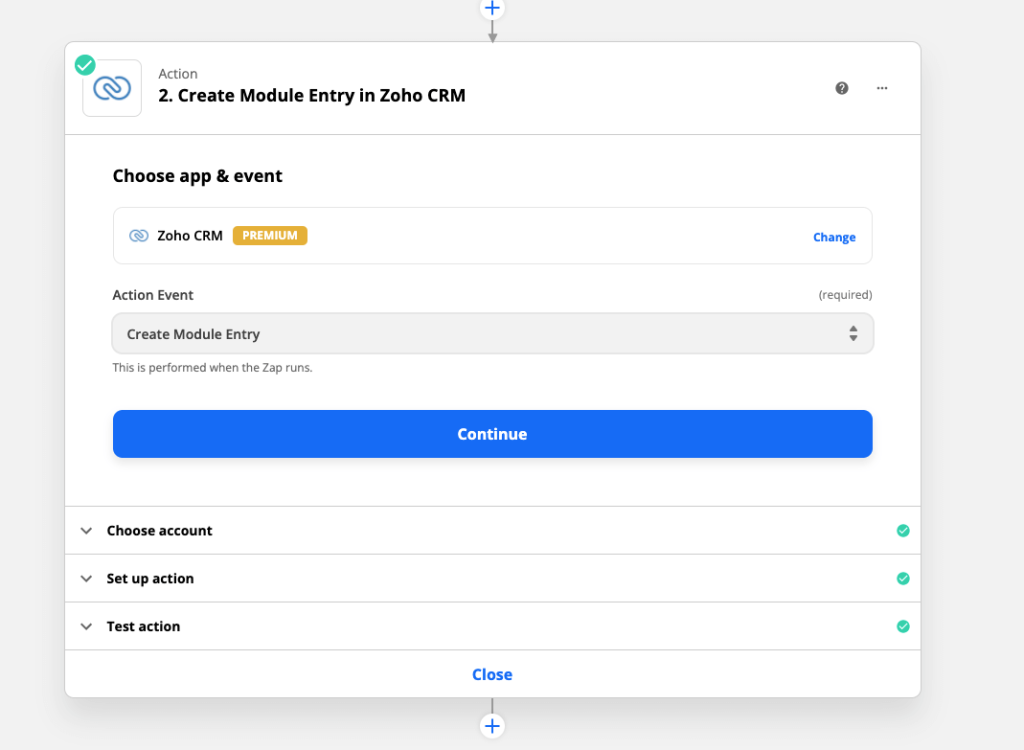Click the PREMIUM badge
The width and height of the screenshot is (1024, 750).
(270, 236)
